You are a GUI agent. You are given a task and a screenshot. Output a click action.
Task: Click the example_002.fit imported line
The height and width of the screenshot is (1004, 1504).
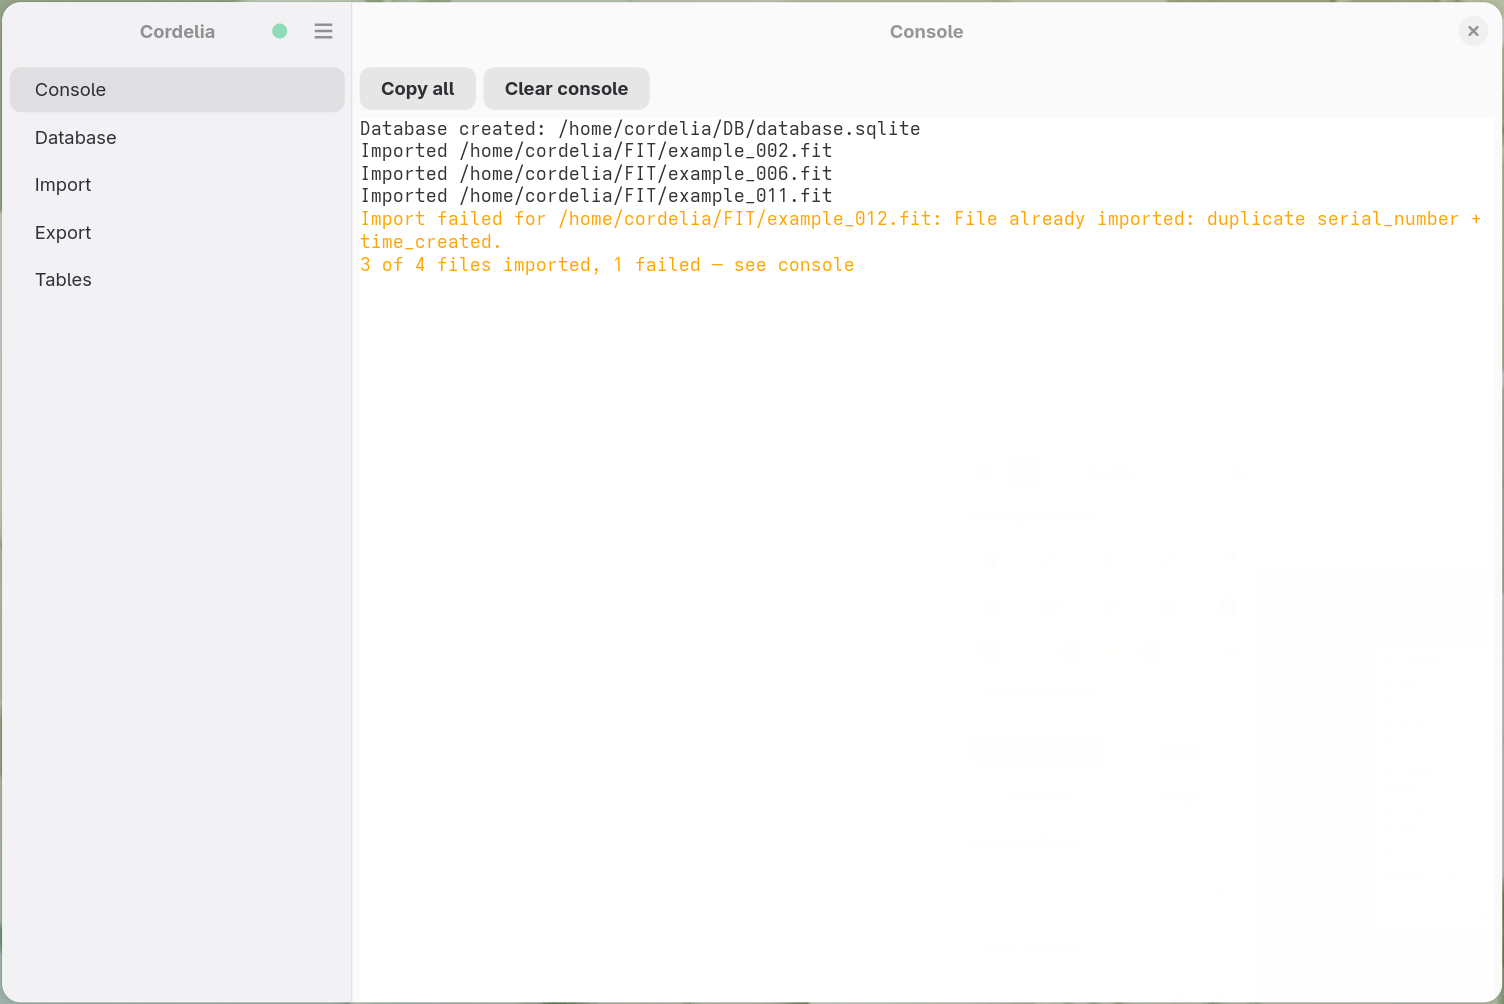point(596,151)
